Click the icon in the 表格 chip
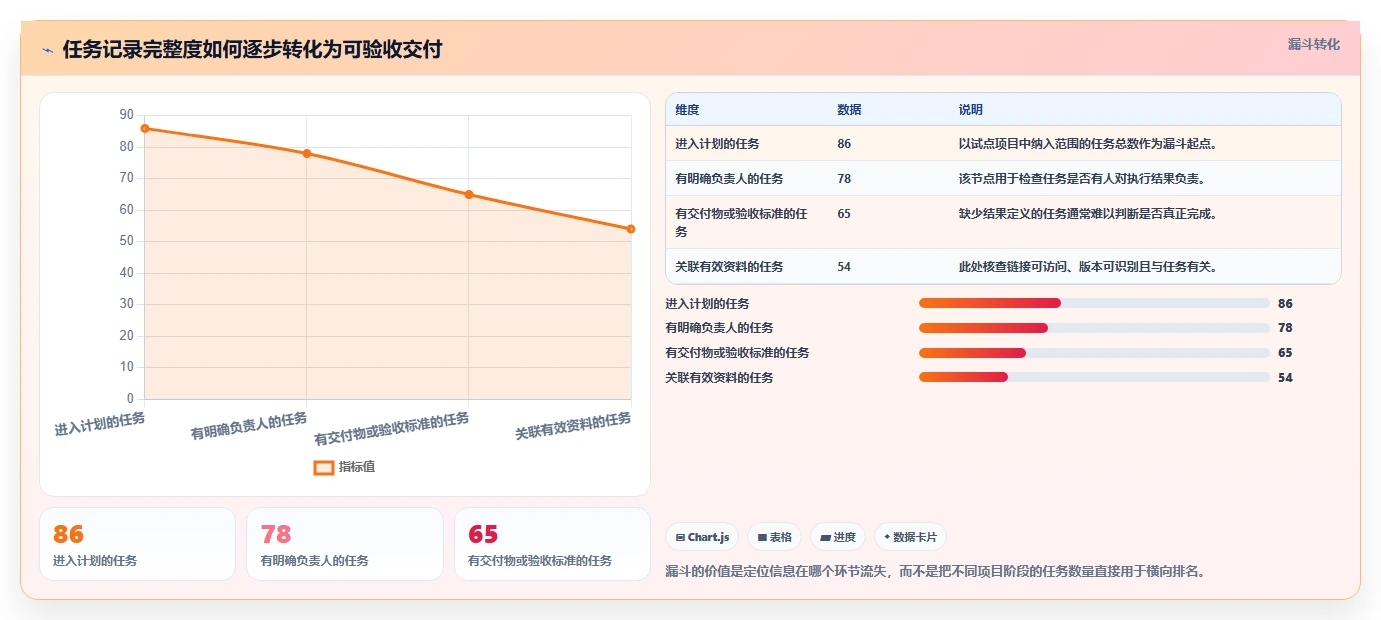This screenshot has height=620, width=1381. pyautogui.click(x=762, y=538)
